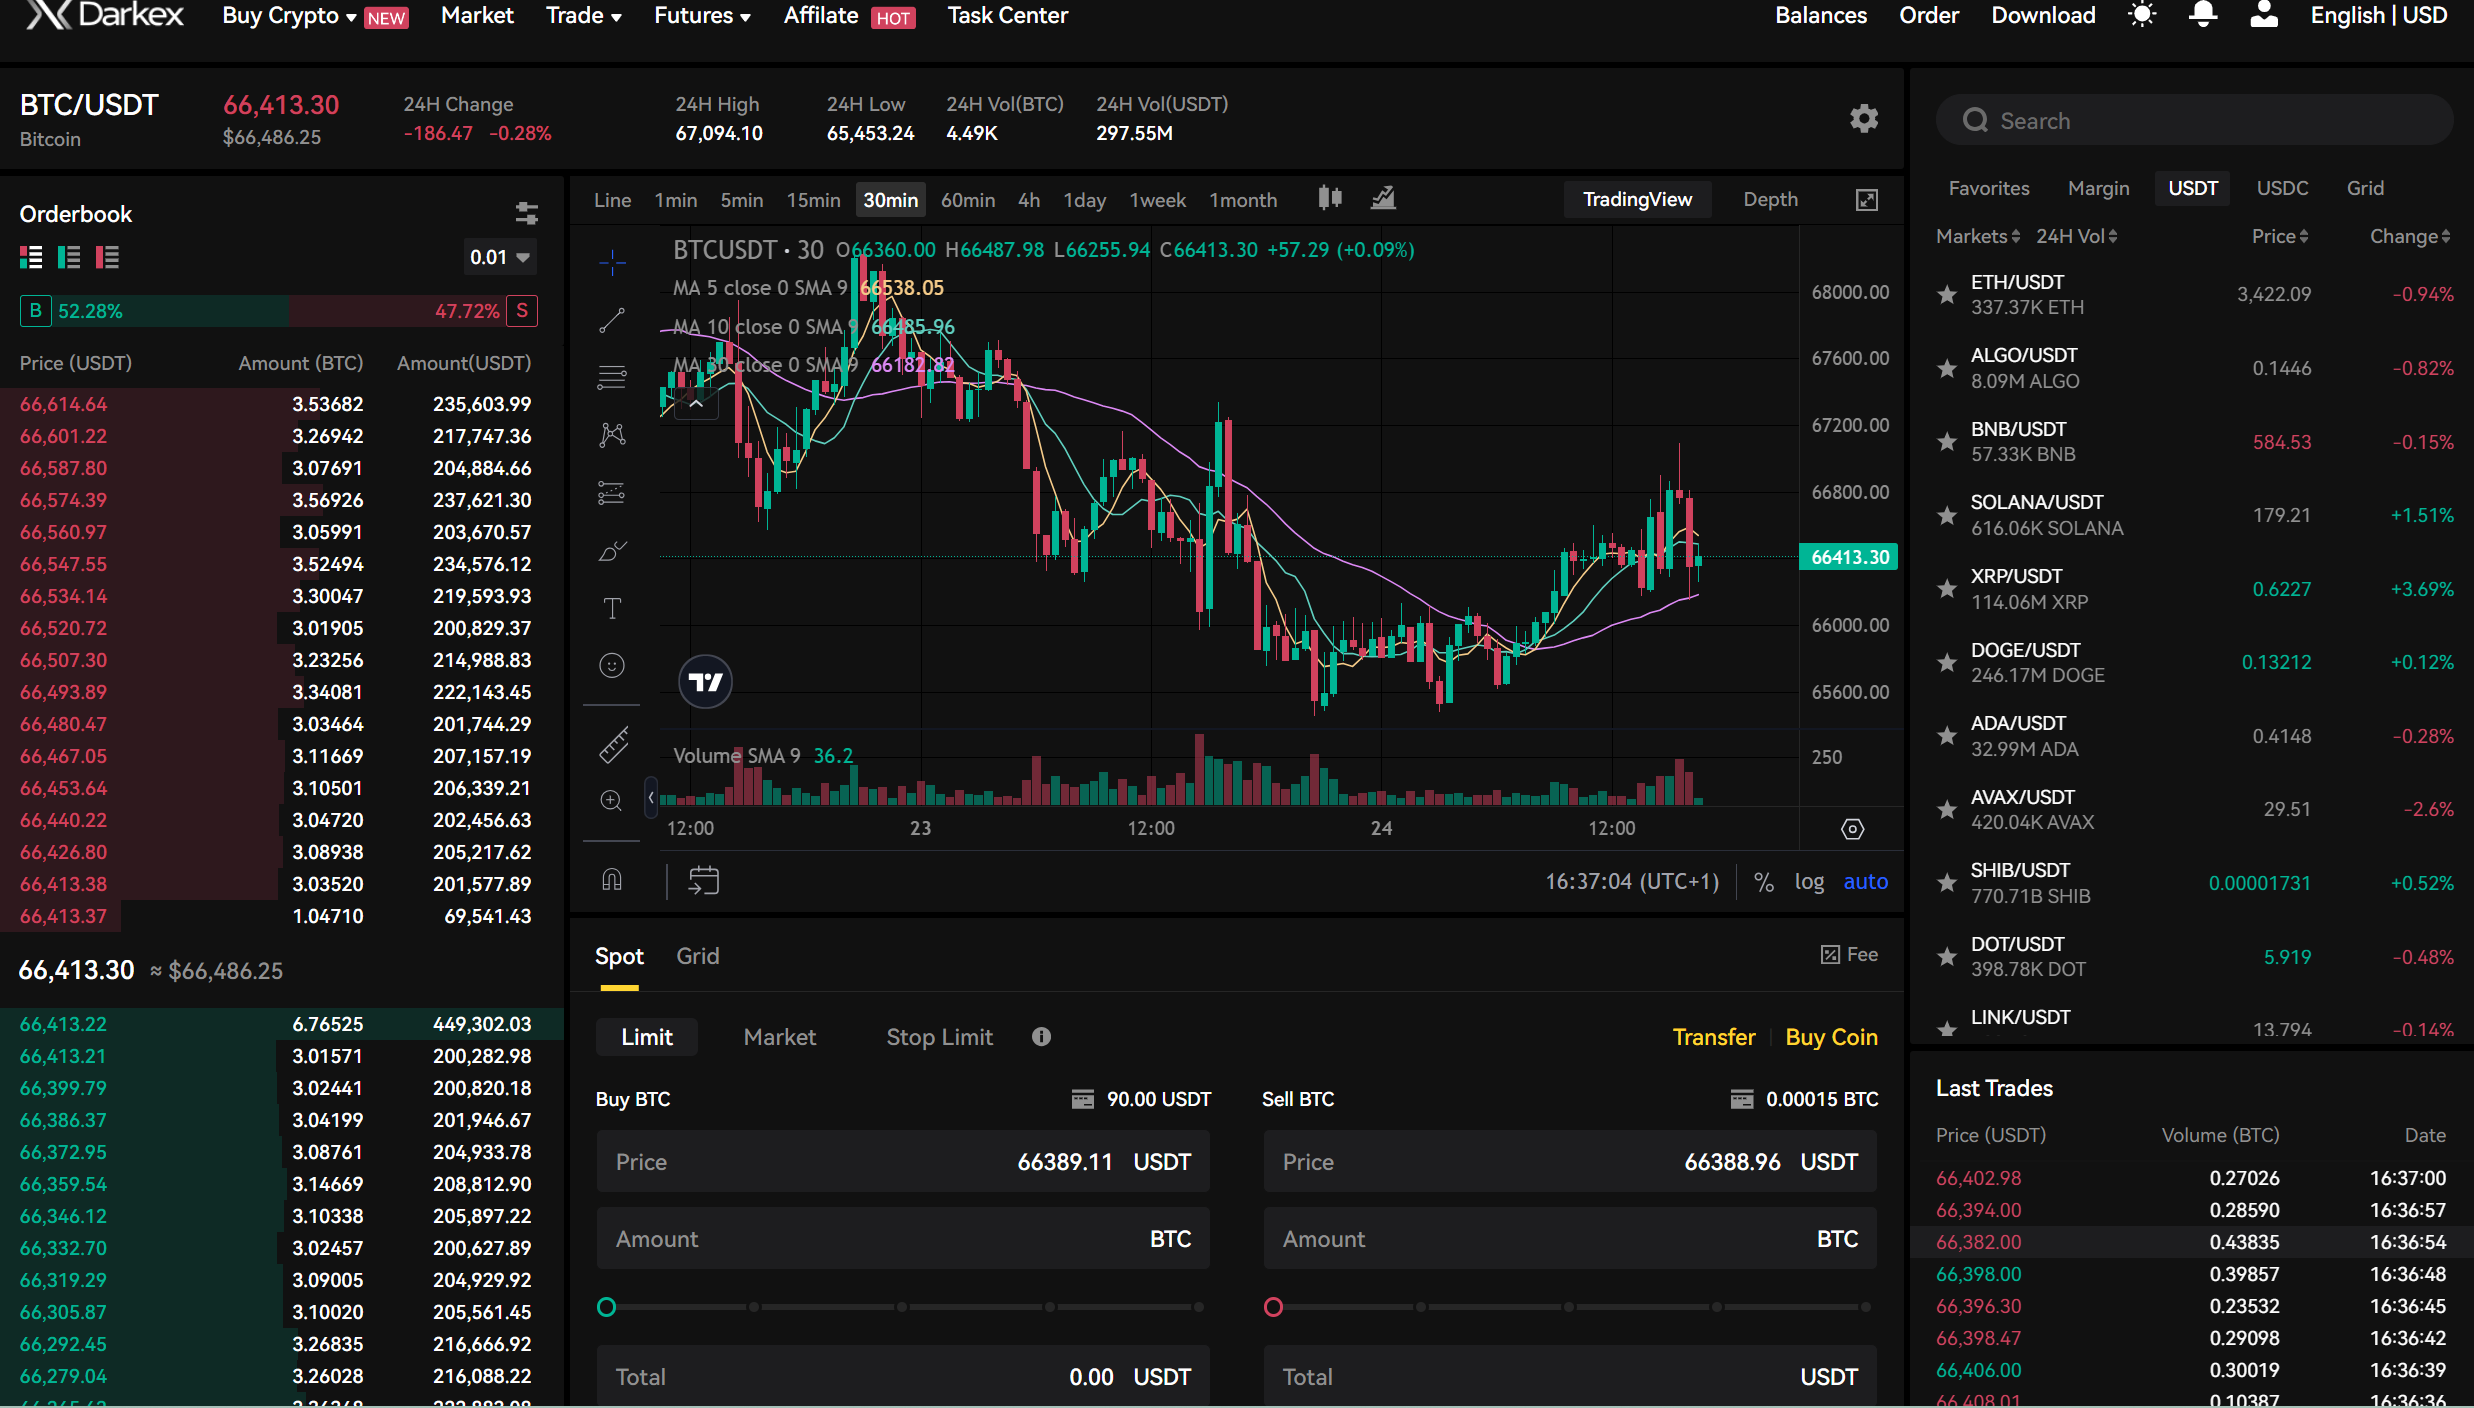Drag the Buy BTC amount slider
Screen dimensions: 2474x1408
point(608,1304)
